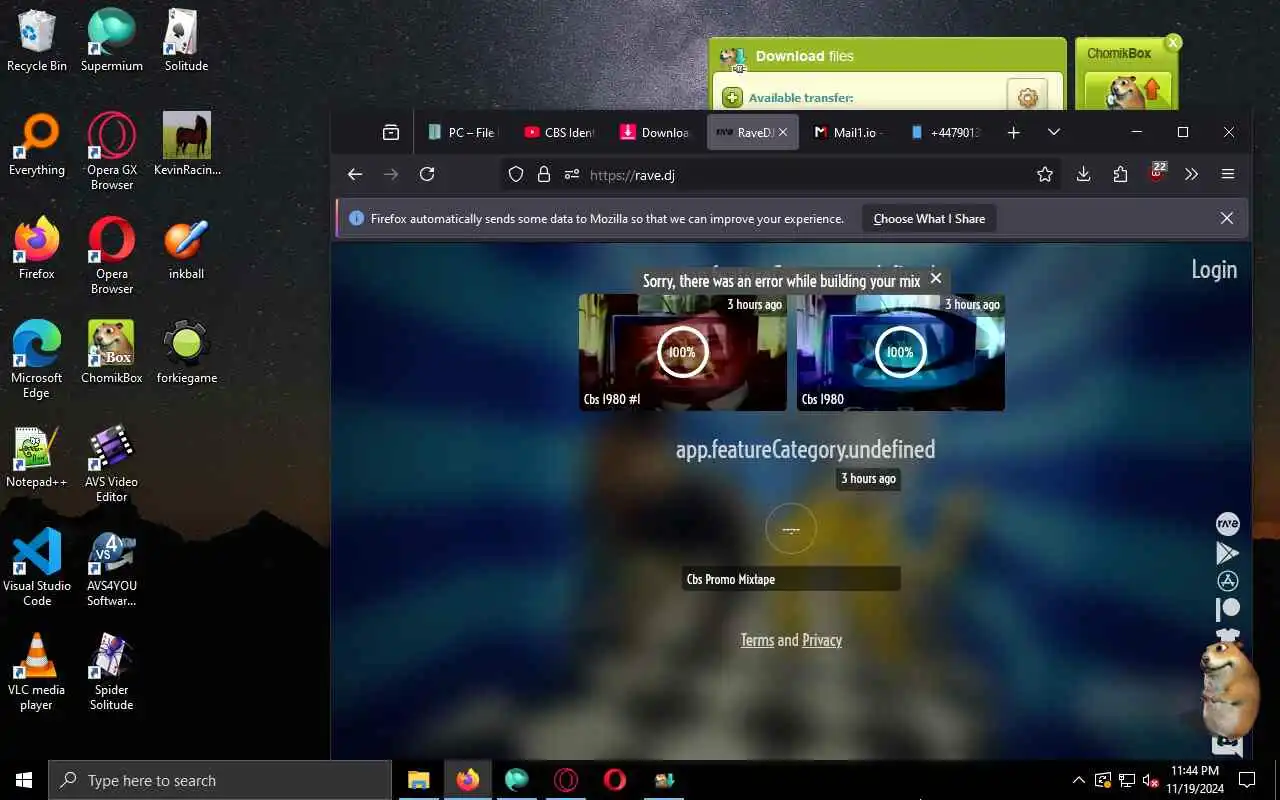1280x800 pixels.
Task: Open the Firefox hamburger application menu
Action: (x=1228, y=174)
